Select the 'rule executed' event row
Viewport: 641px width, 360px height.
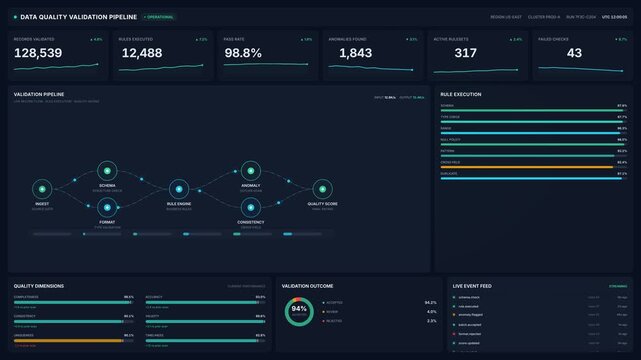[540, 306]
